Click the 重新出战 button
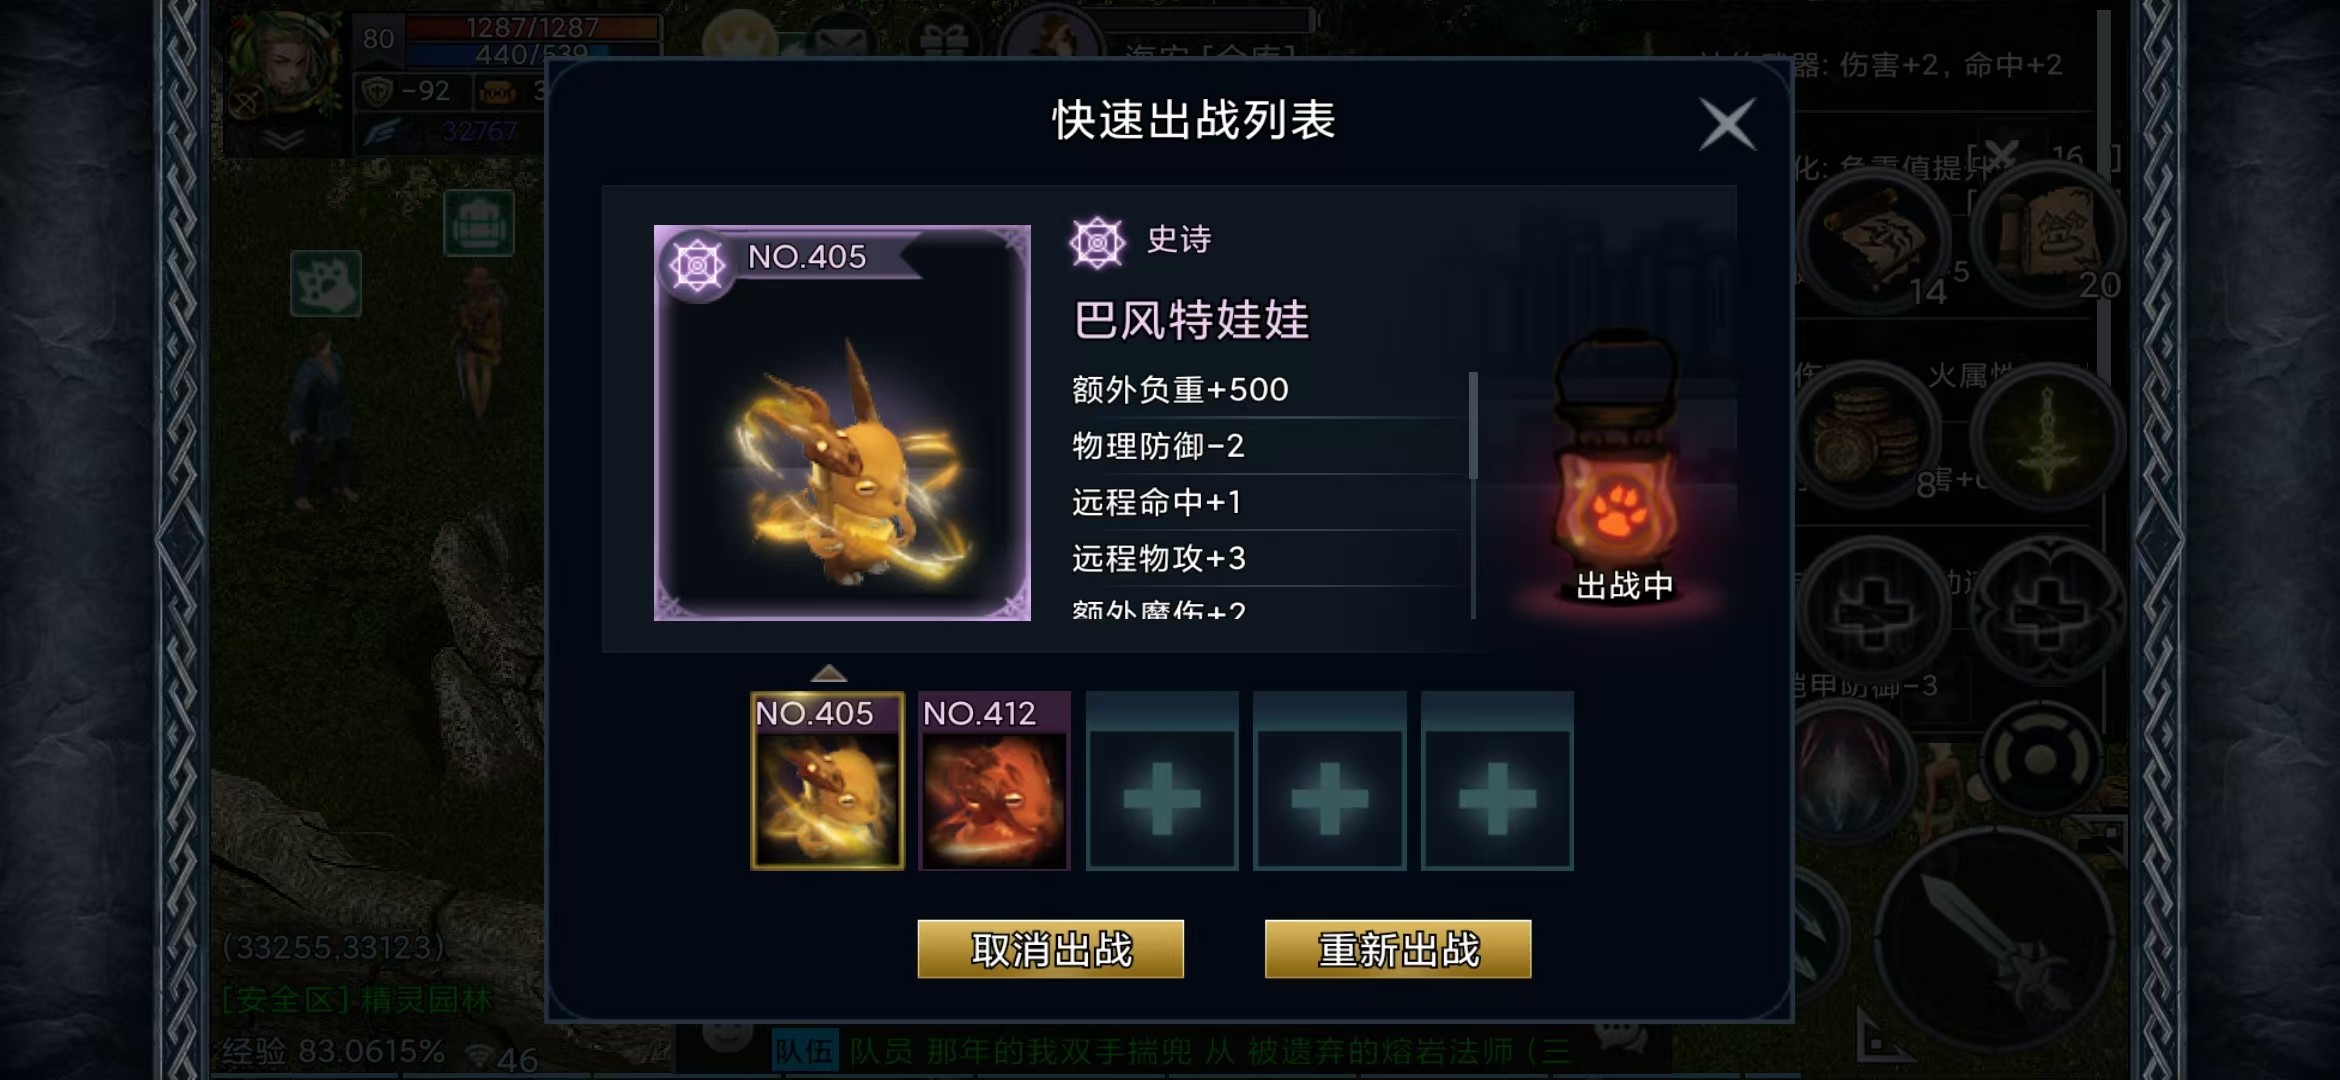 click(x=1398, y=949)
